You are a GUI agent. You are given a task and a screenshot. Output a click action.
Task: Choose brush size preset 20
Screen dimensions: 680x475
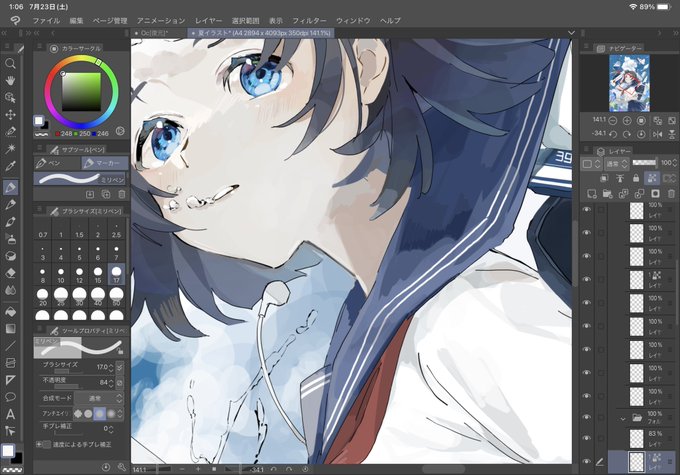tap(42, 298)
